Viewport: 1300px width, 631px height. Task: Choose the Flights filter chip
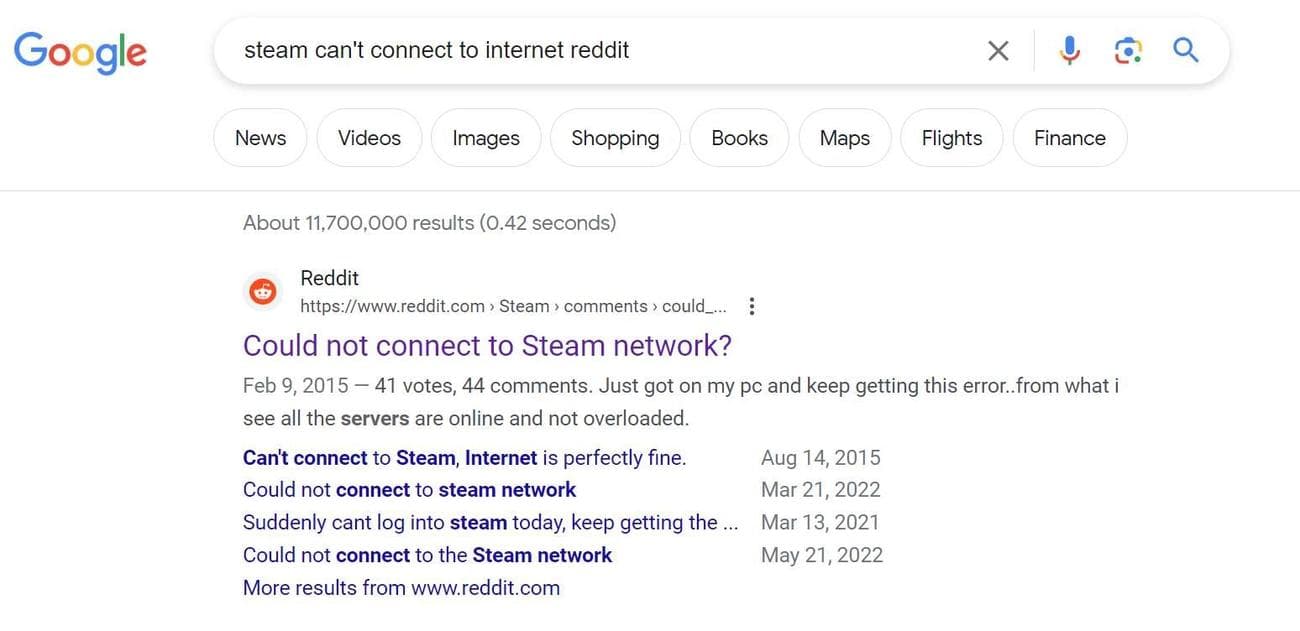[x=952, y=138]
